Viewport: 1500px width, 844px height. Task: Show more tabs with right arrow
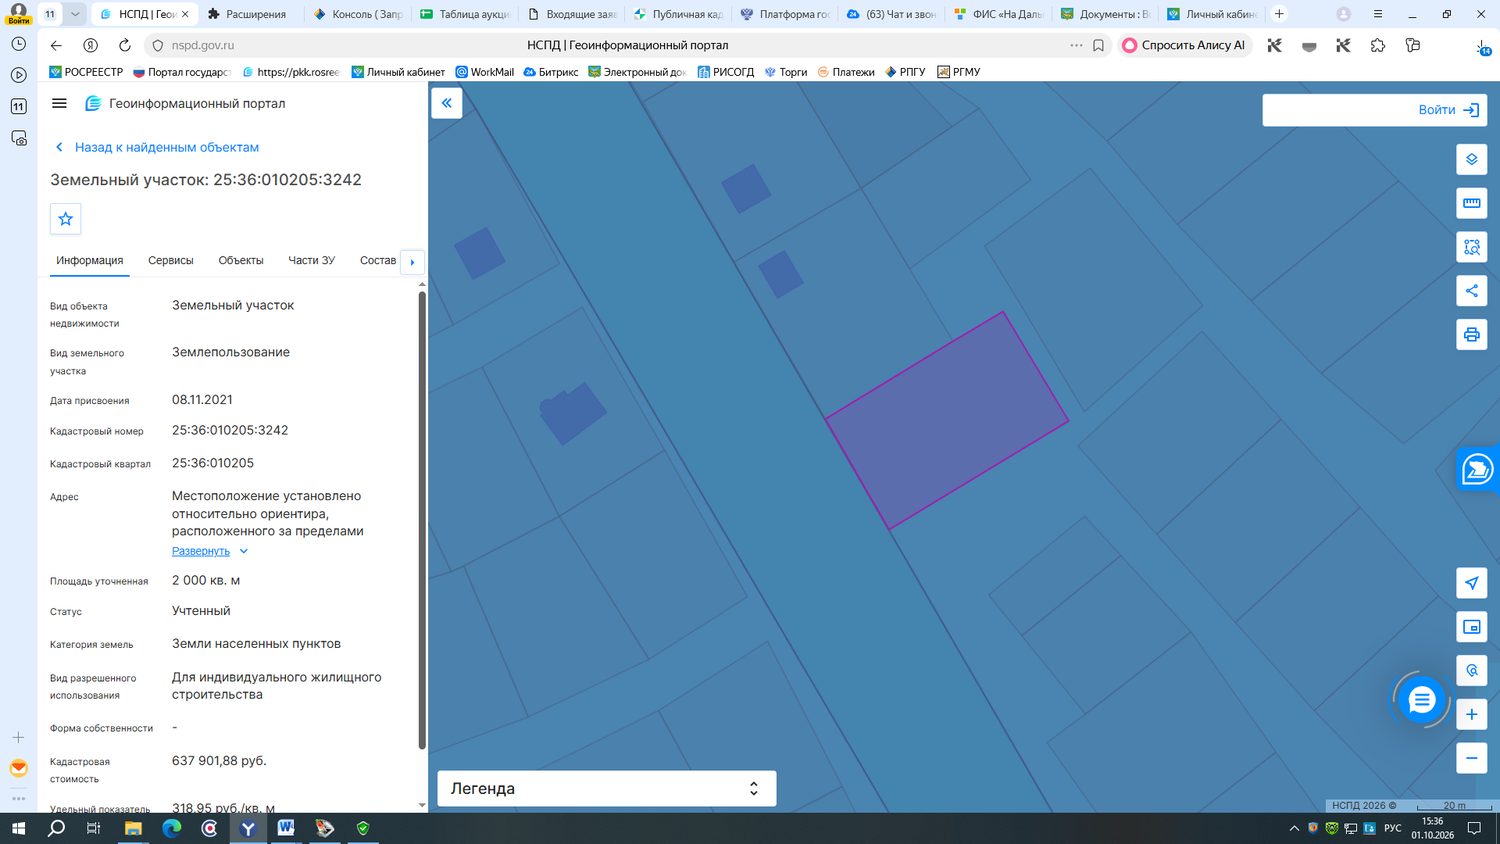[412, 262]
